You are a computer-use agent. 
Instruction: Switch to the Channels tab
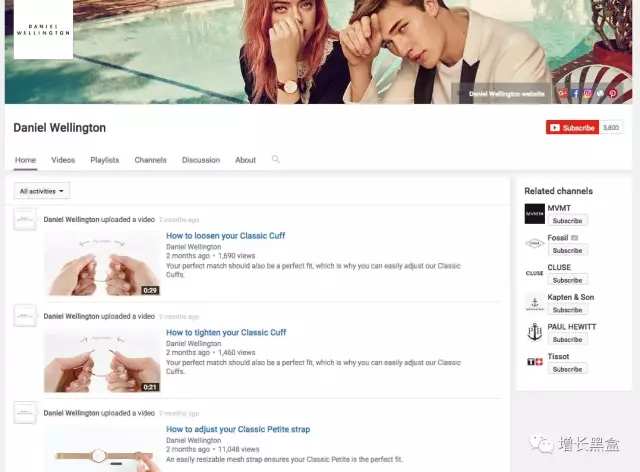pyautogui.click(x=151, y=160)
